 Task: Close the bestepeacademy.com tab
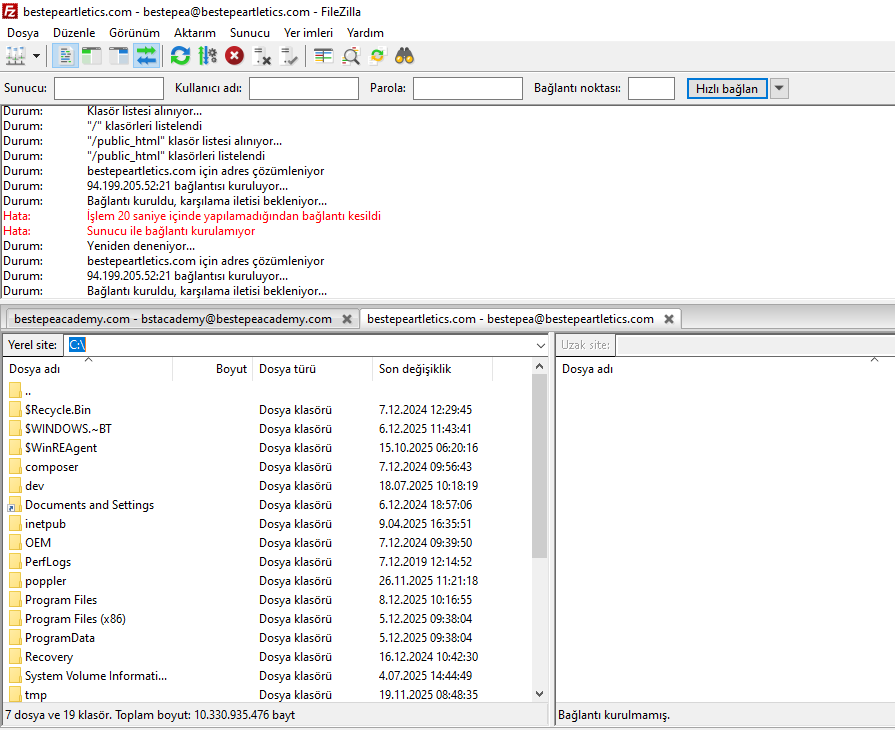click(x=346, y=319)
